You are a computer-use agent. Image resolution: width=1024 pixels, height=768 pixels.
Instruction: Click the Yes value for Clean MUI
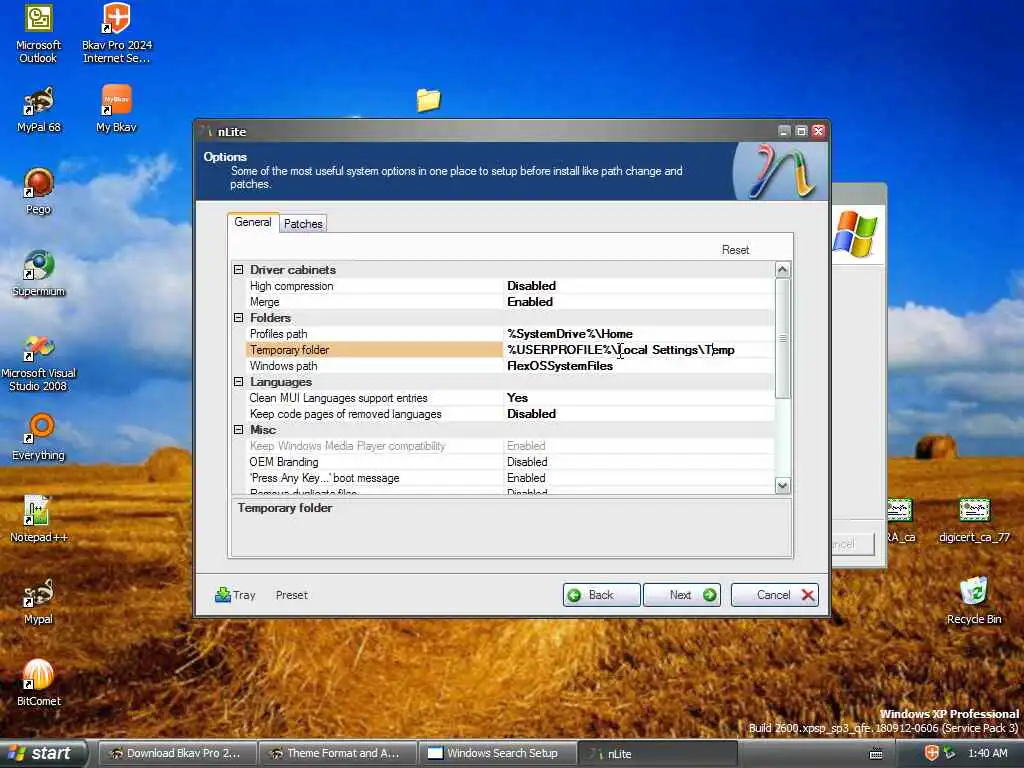pyautogui.click(x=517, y=398)
